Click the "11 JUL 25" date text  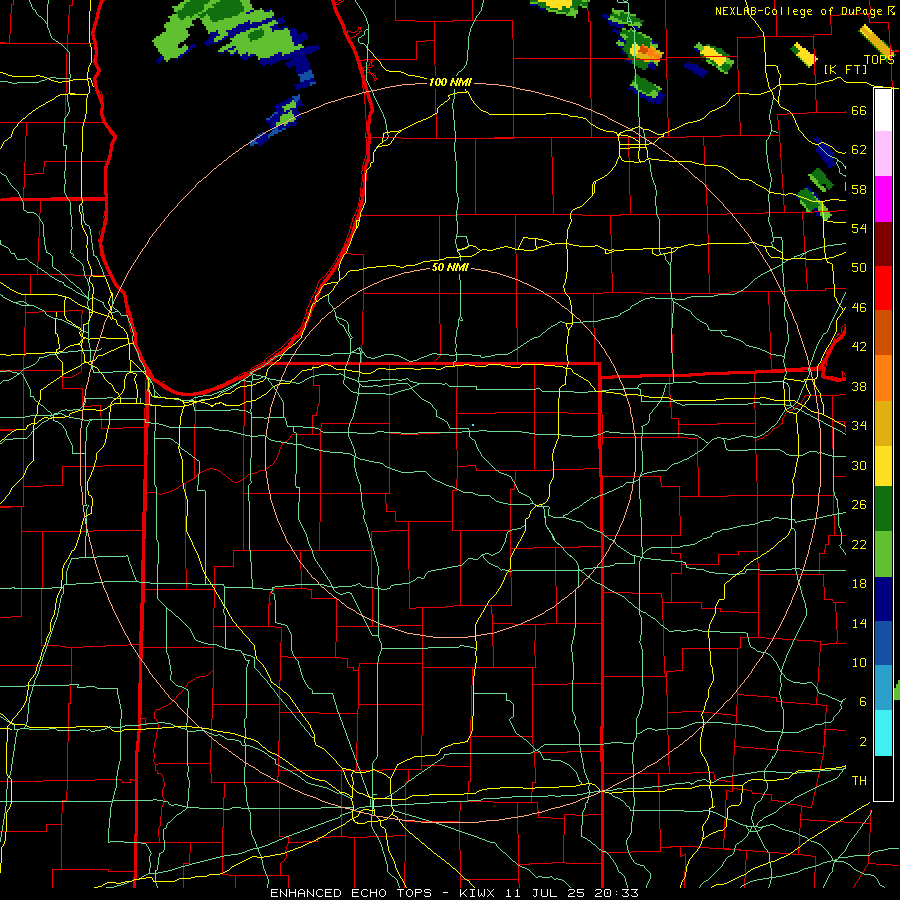point(546,893)
